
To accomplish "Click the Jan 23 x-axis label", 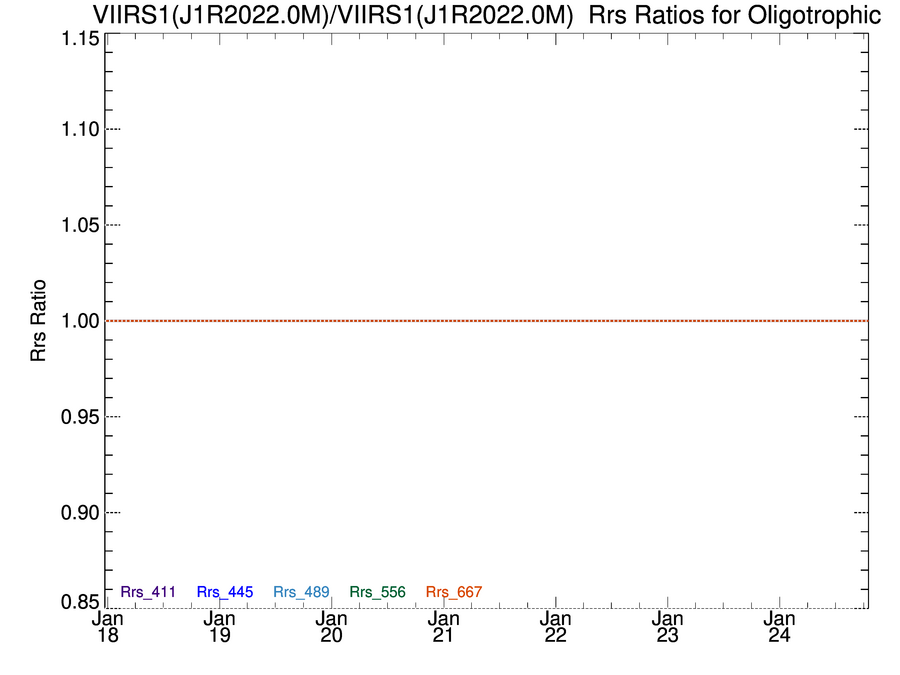I will (667, 627).
